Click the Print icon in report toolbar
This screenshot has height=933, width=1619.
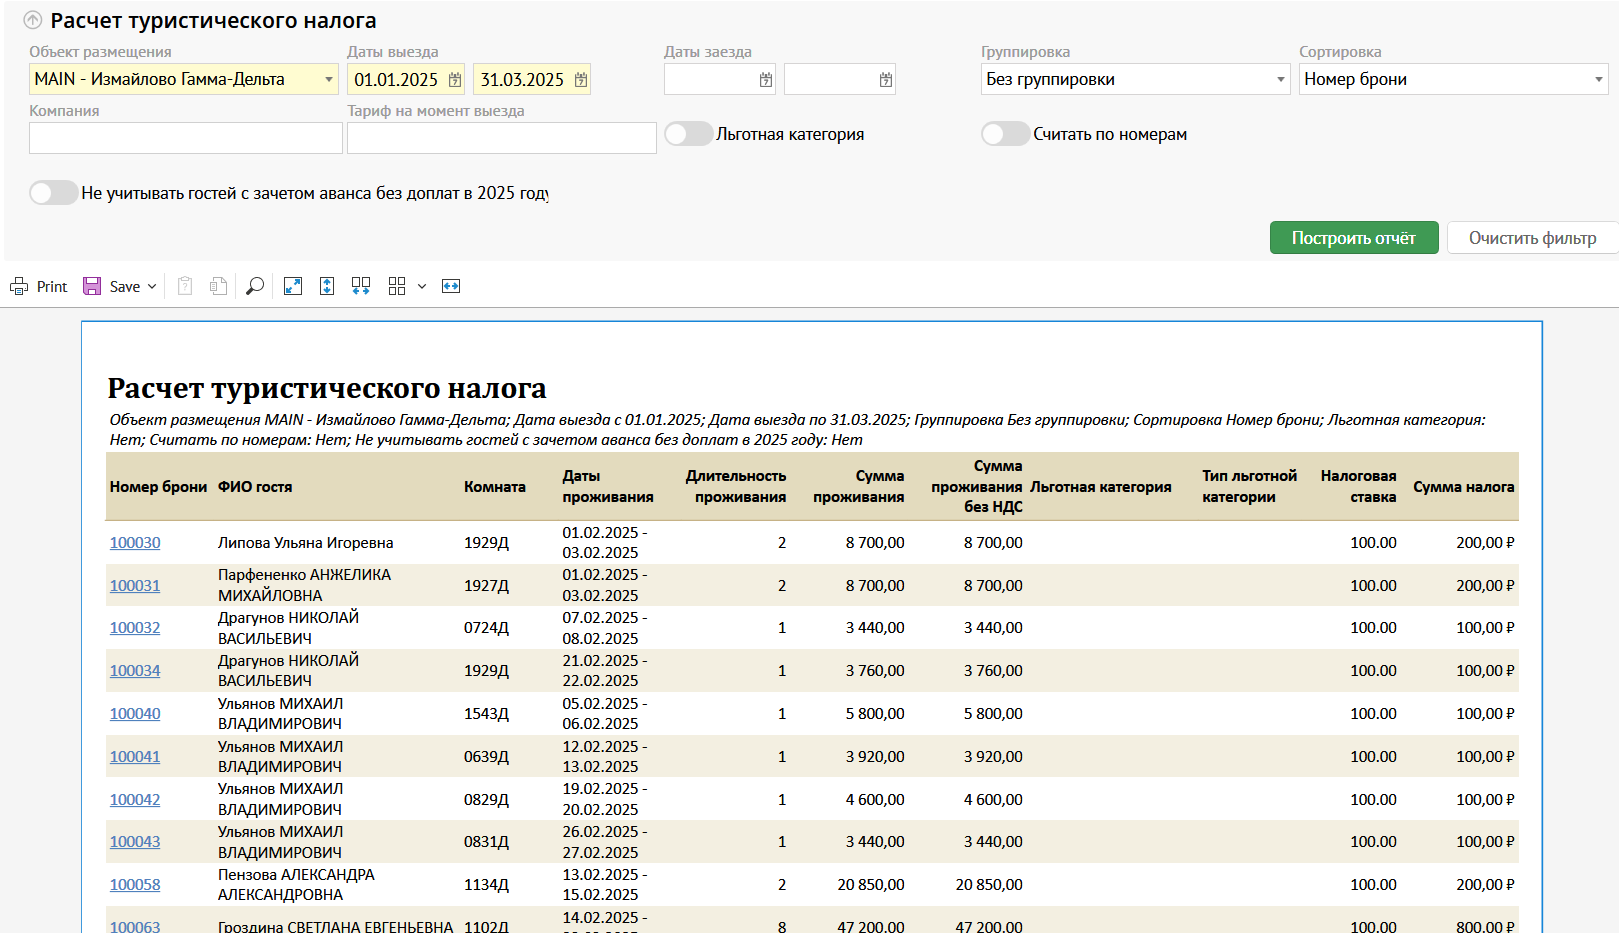point(20,287)
